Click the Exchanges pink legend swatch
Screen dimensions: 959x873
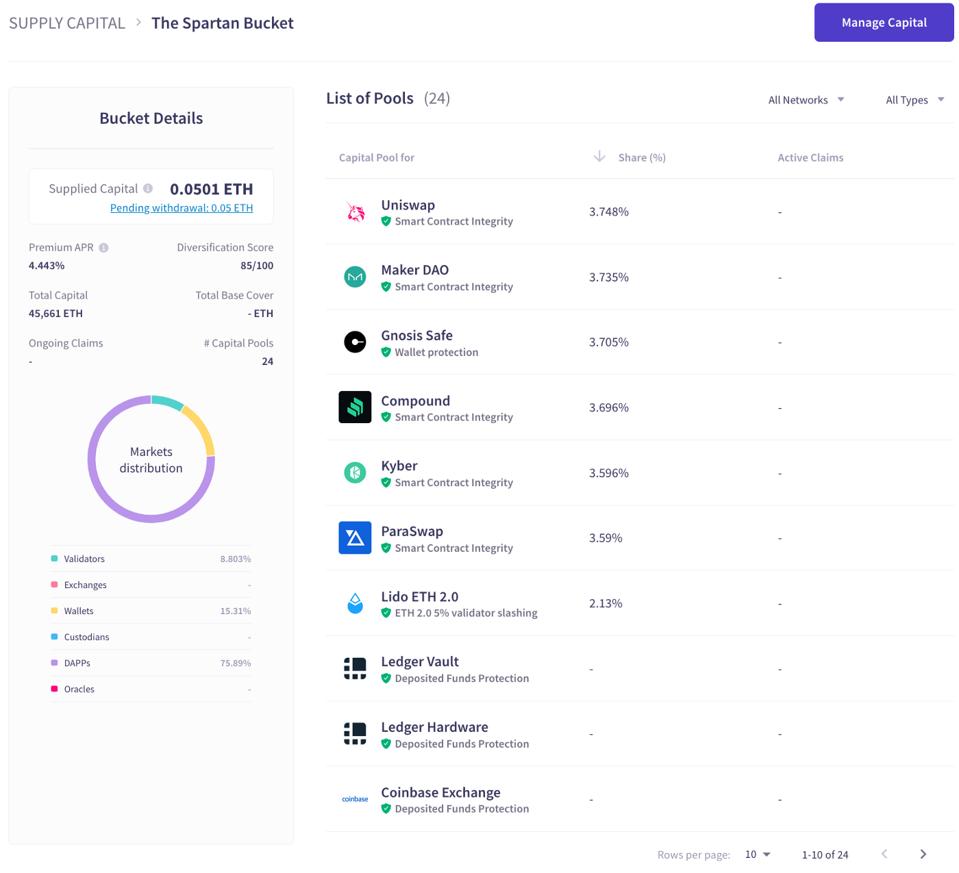click(x=54, y=584)
